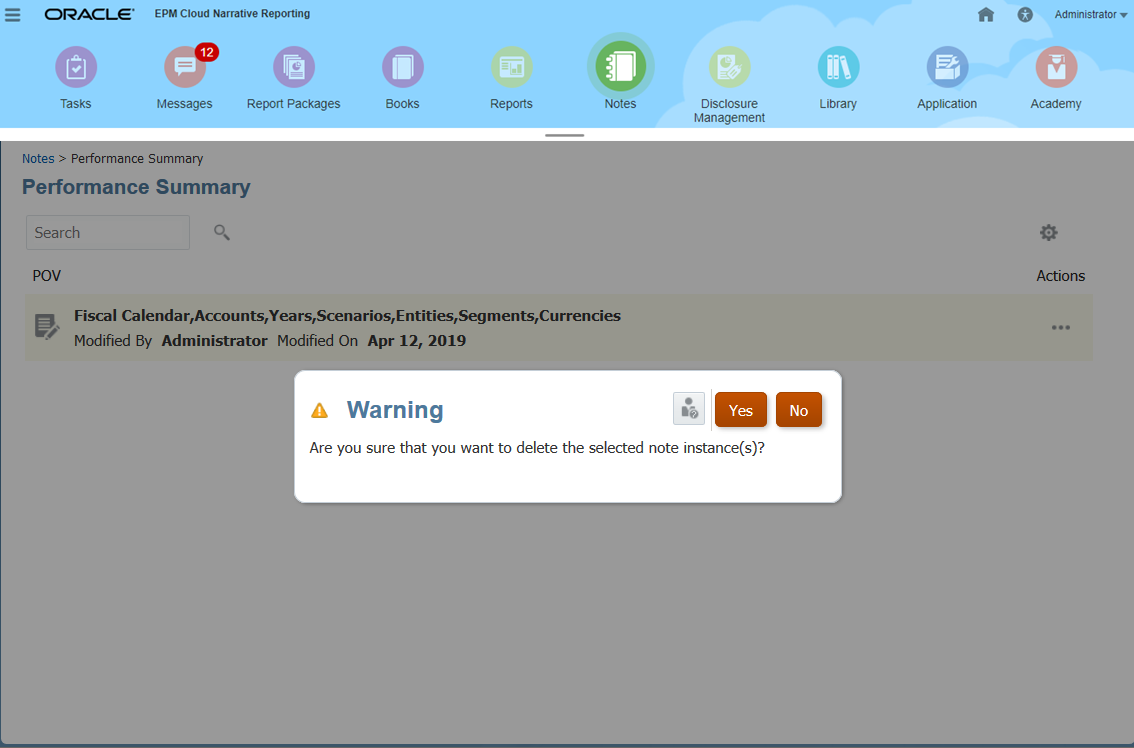
Task: Open the Library icon
Action: 838,67
